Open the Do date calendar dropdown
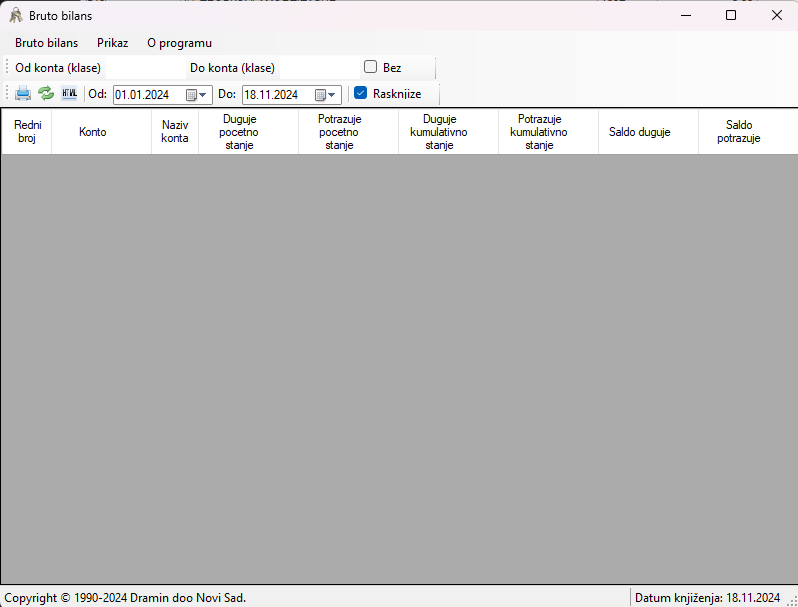 click(x=327, y=95)
